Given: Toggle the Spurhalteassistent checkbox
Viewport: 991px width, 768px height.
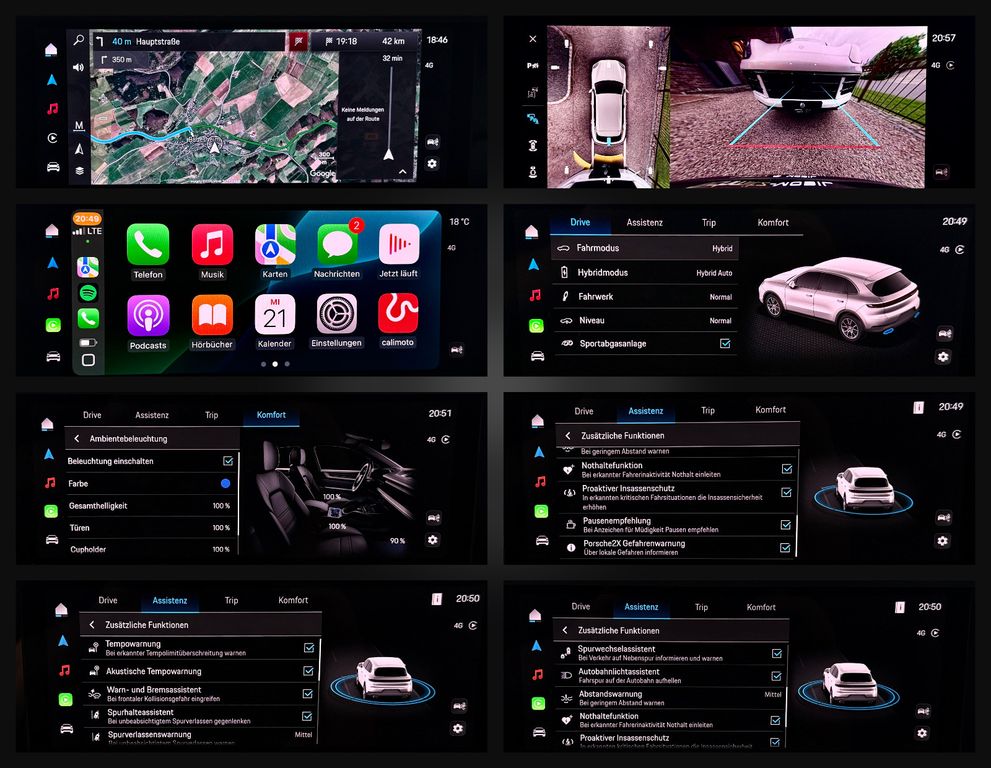Looking at the screenshot, I should tap(307, 716).
